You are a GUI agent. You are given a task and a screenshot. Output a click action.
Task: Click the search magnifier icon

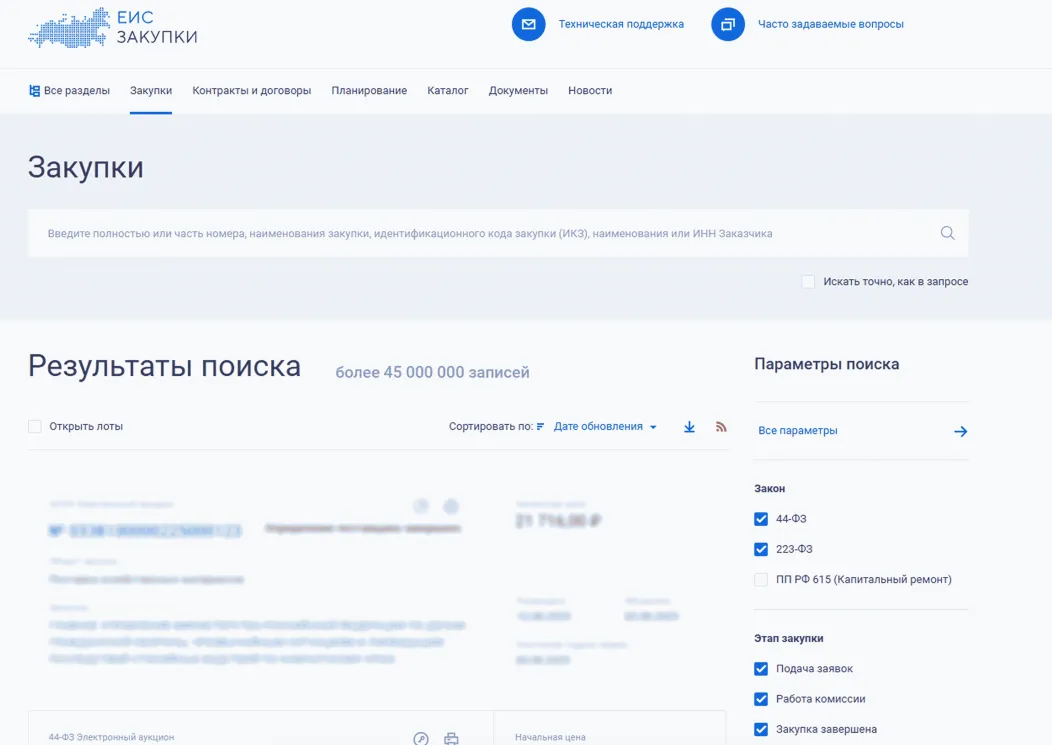[947, 233]
